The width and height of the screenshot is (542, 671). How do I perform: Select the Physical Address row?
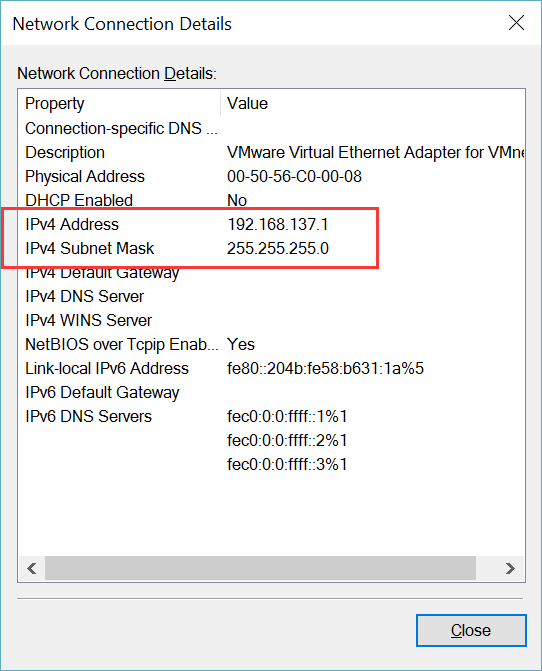(272, 176)
